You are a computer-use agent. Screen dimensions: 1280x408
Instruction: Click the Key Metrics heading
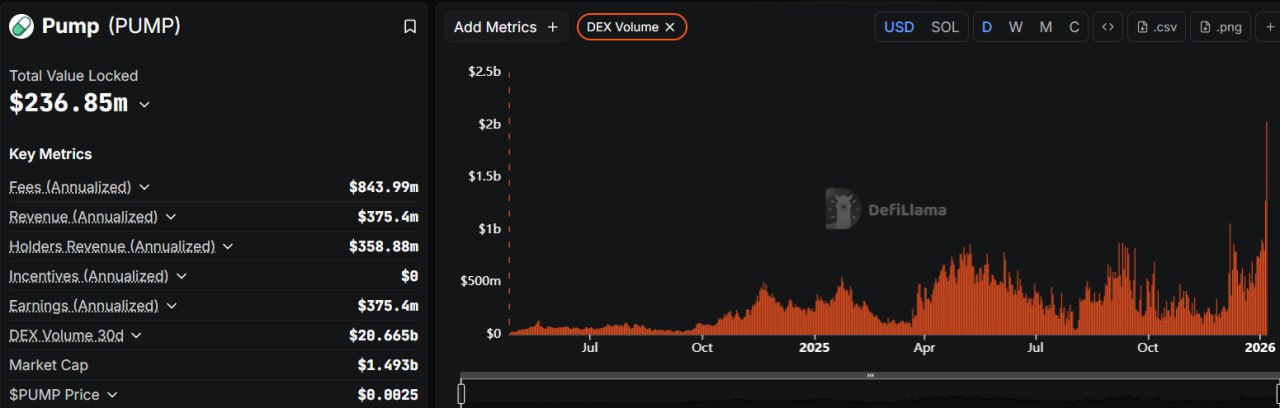coord(50,154)
